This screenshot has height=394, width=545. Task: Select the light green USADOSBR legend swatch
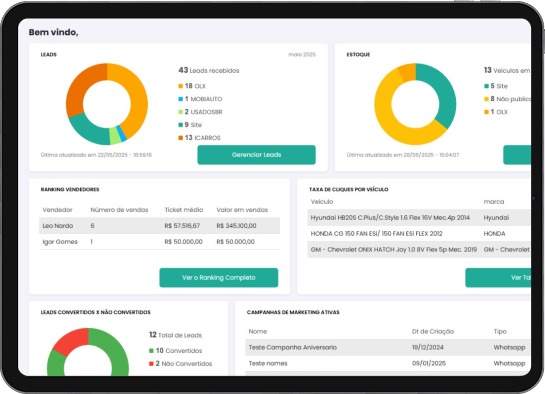pyautogui.click(x=180, y=112)
